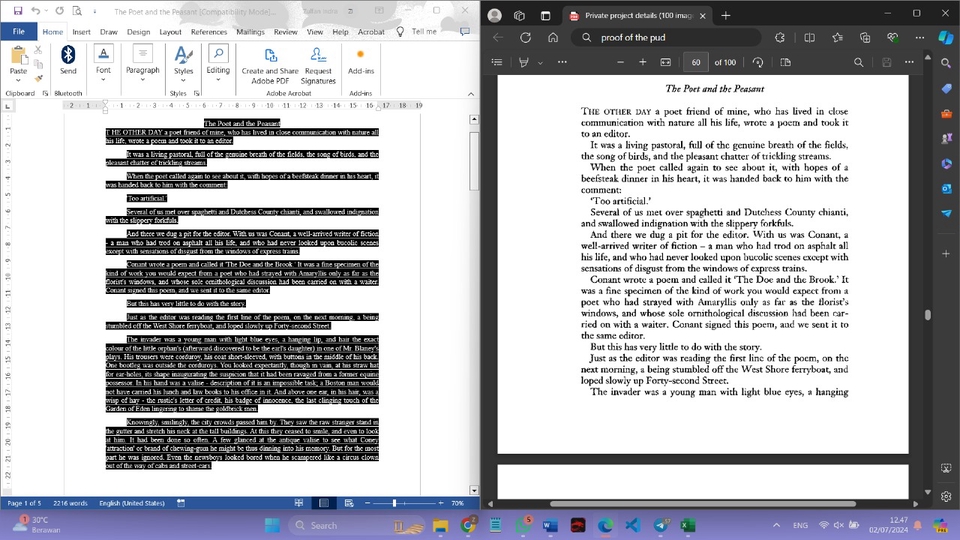This screenshot has width=960, height=540.
Task: Open Edge Workspaces icon
Action: pyautogui.click(x=519, y=16)
